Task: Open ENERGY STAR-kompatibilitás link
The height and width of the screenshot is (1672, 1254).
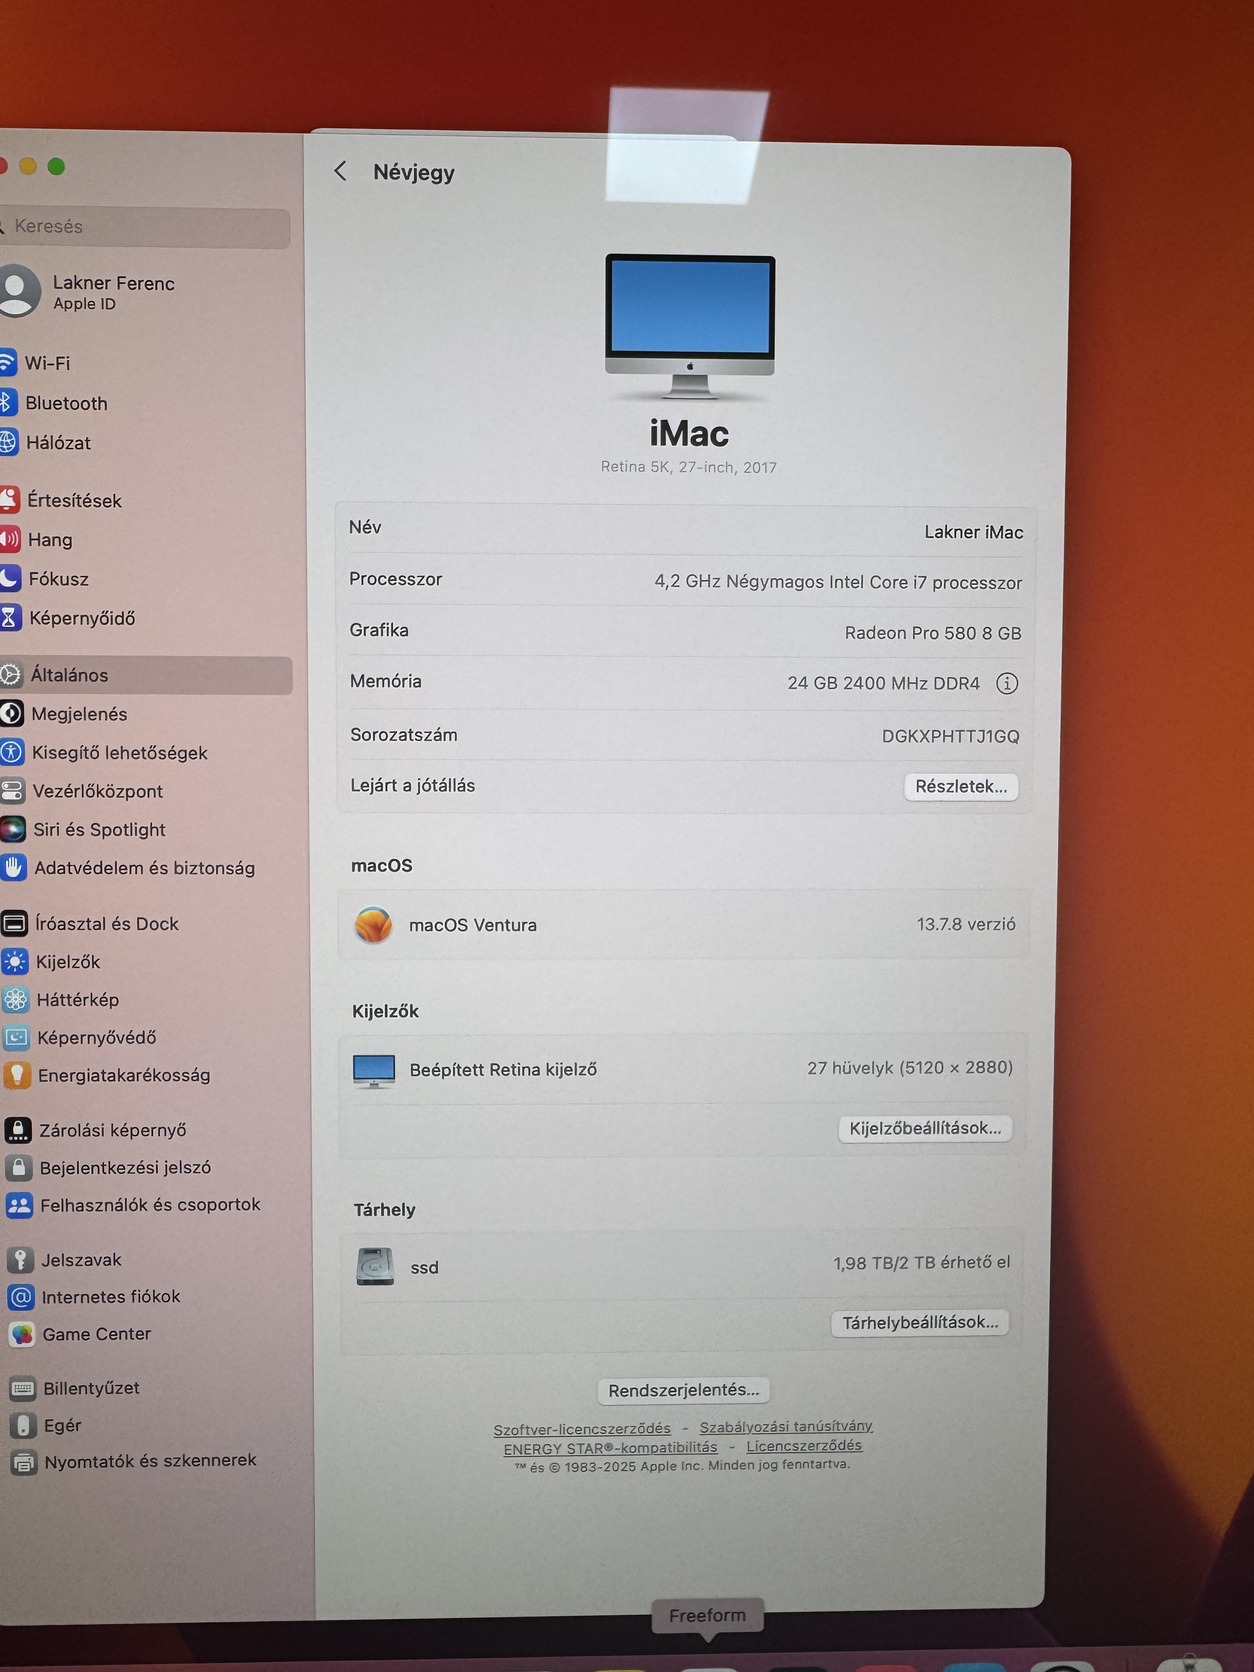Action: click(x=610, y=1448)
